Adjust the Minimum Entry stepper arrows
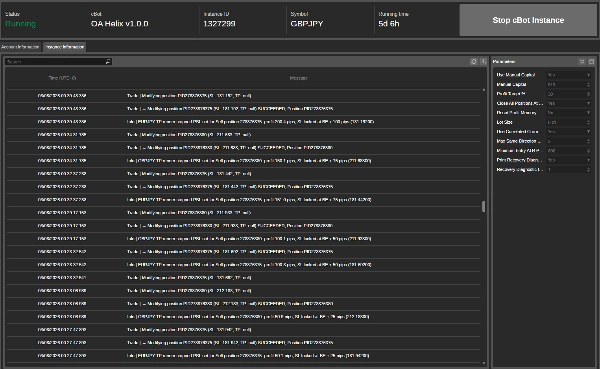 point(589,151)
